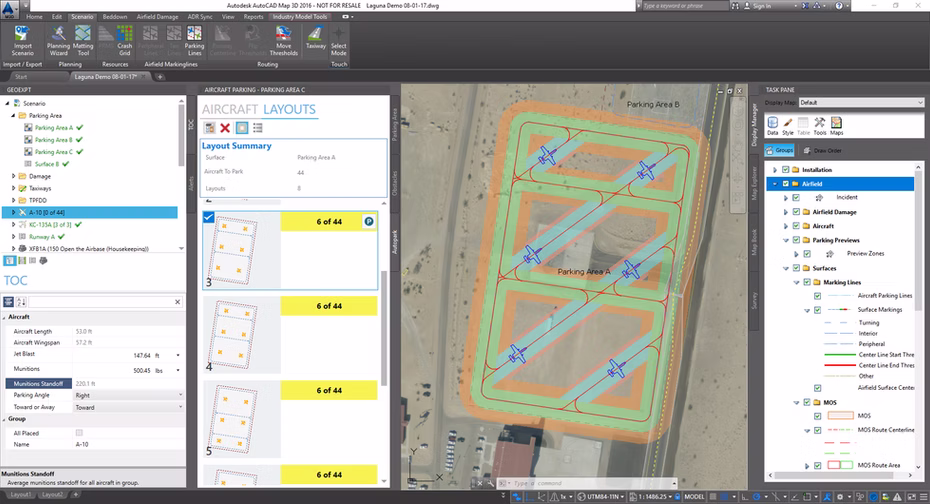The image size is (930, 504).
Task: Switch to the Airfield Damage ribbon tab
Action: [157, 17]
